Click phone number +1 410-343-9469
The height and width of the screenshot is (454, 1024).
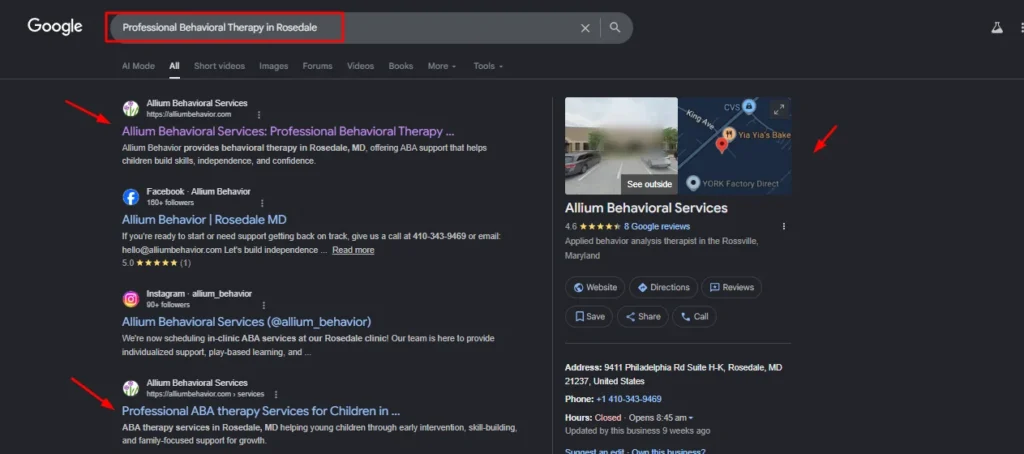click(629, 399)
